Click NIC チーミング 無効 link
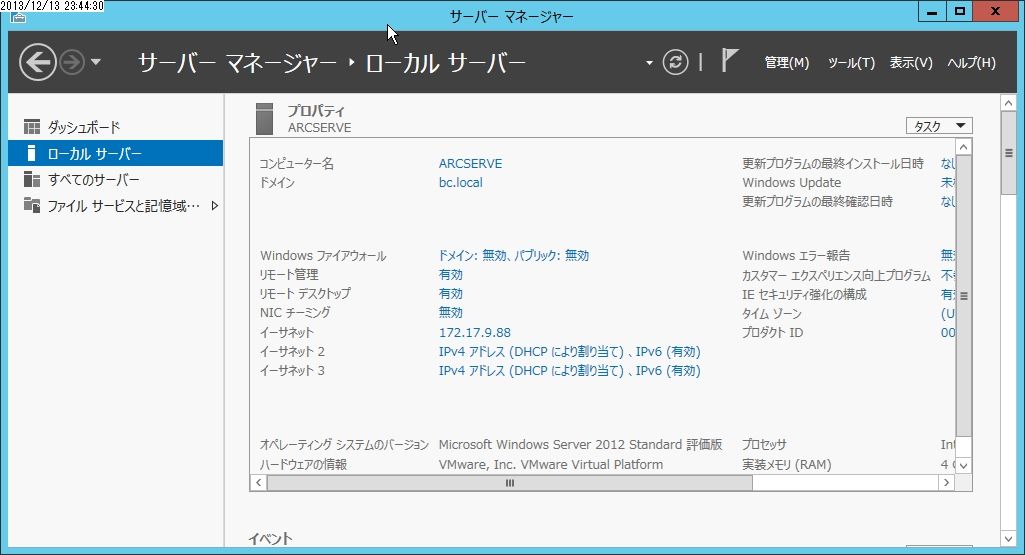 450,312
